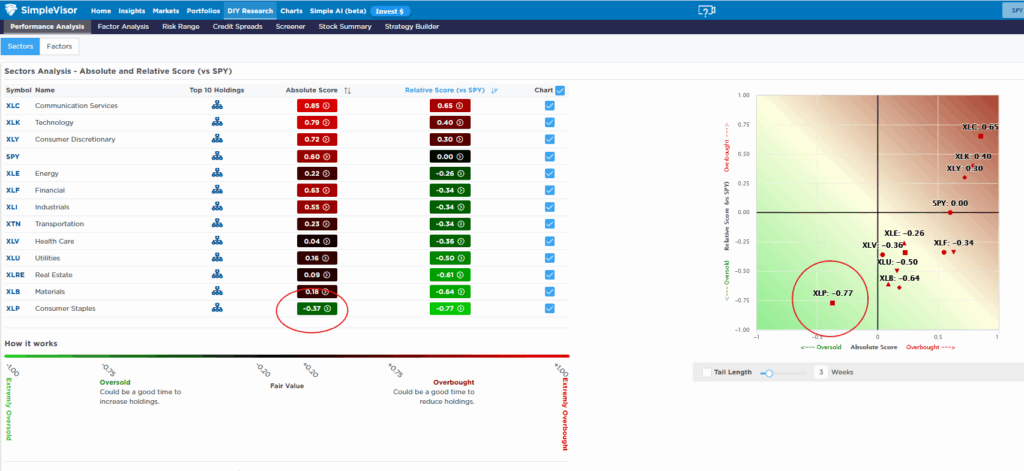
Task: Open holdings icon for Consumer Staples XLP
Action: pos(217,308)
